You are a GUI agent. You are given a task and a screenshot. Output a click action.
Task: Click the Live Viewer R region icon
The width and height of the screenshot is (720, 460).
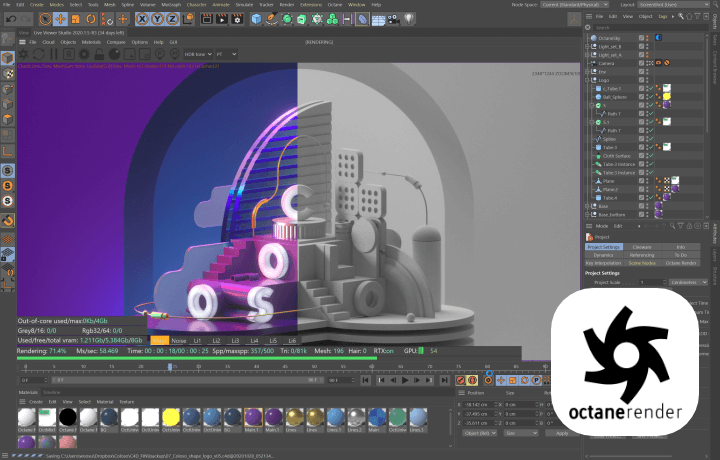coord(69,54)
